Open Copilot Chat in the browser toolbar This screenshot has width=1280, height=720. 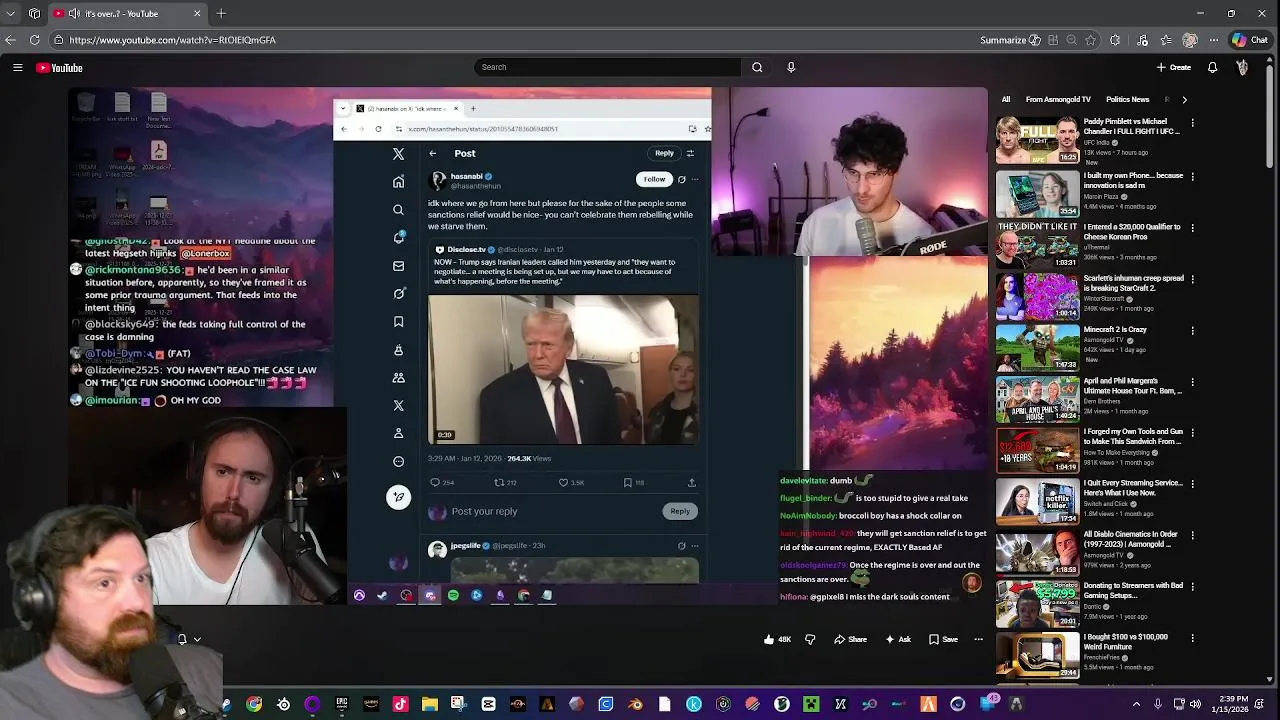(1250, 40)
